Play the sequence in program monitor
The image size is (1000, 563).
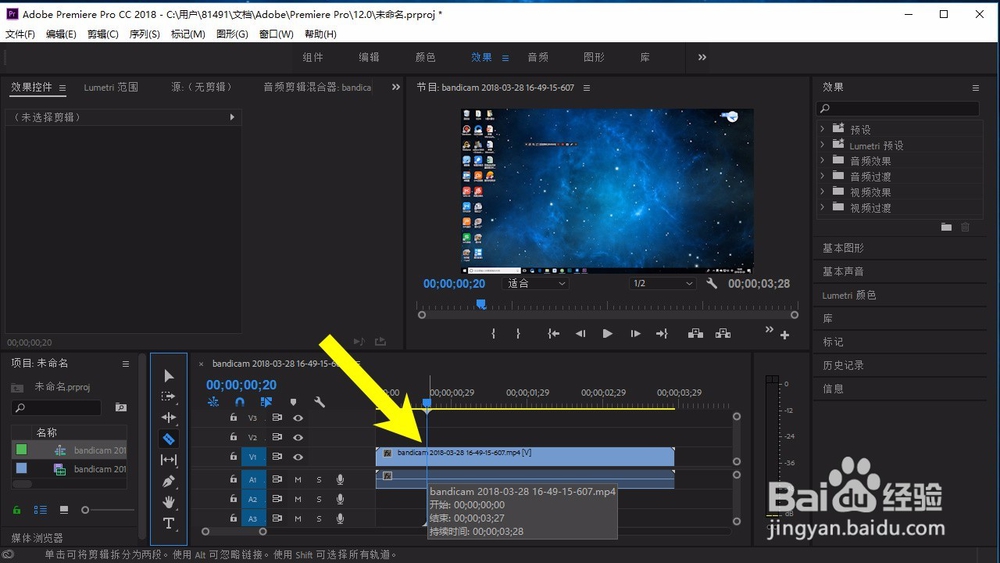[607, 333]
